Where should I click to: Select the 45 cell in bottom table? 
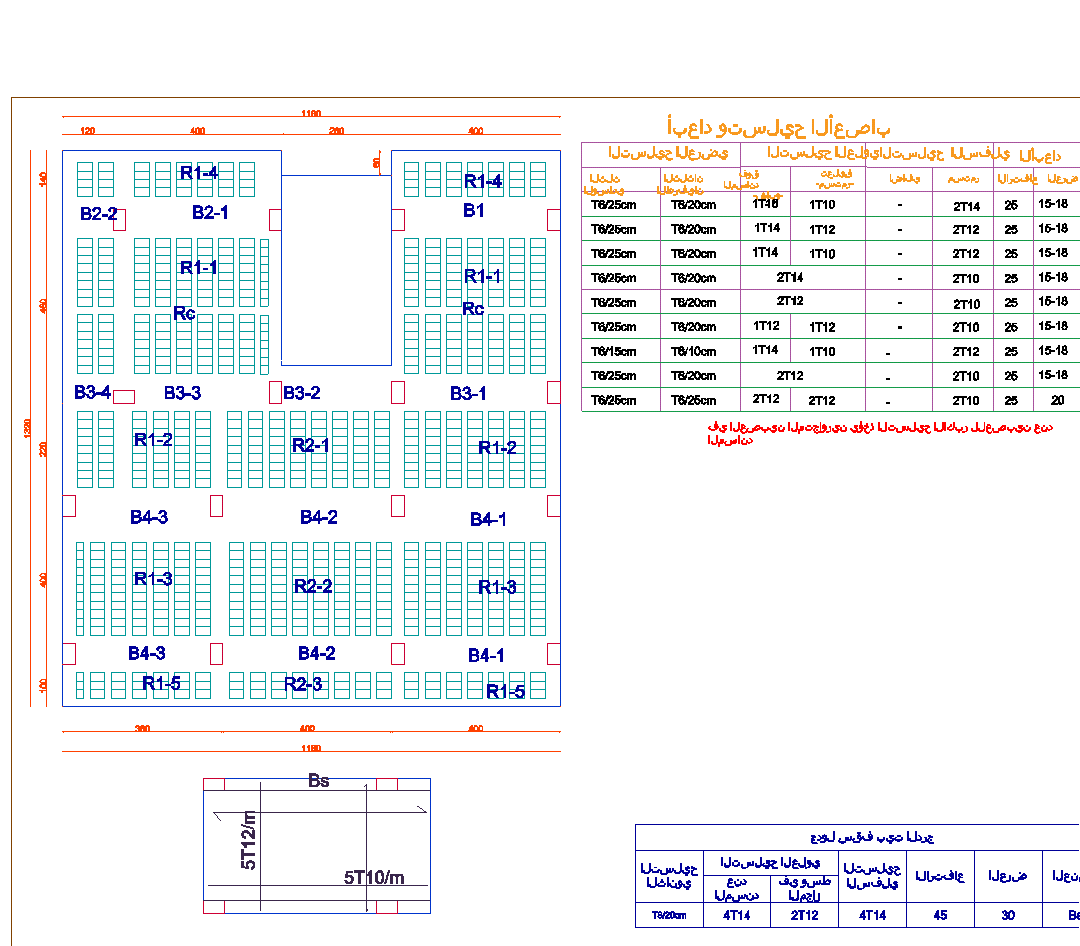point(940,916)
